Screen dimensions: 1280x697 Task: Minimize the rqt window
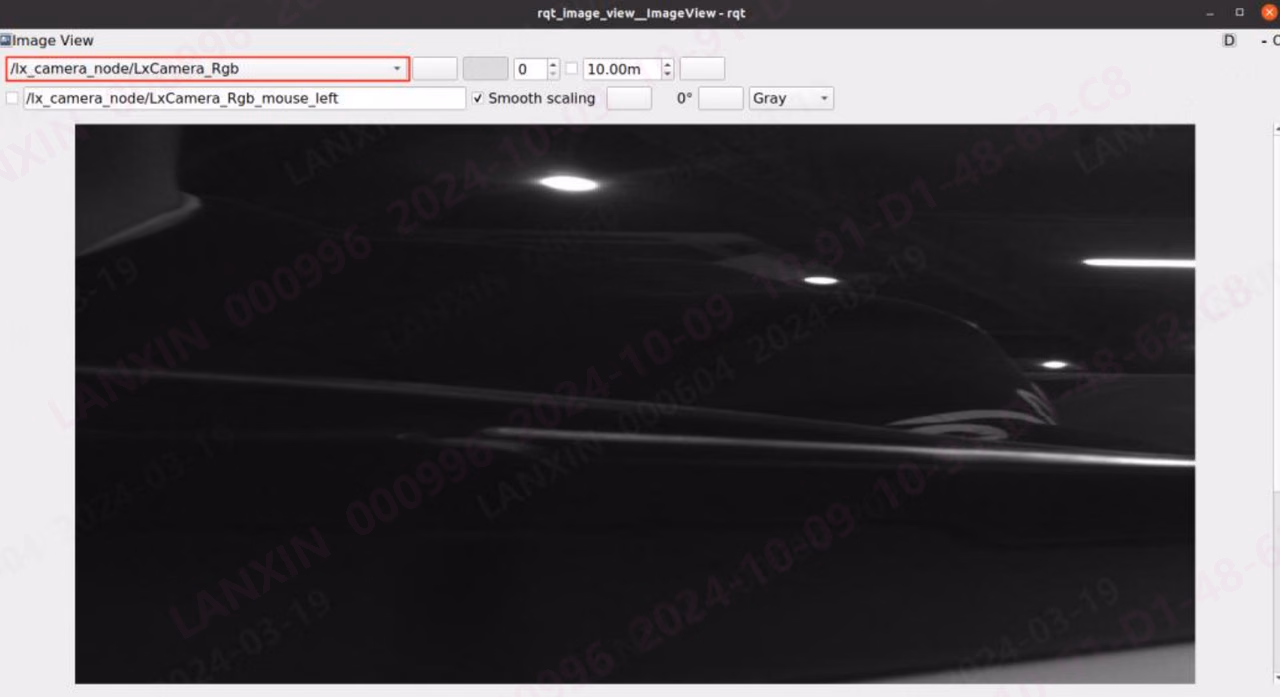pos(1210,13)
